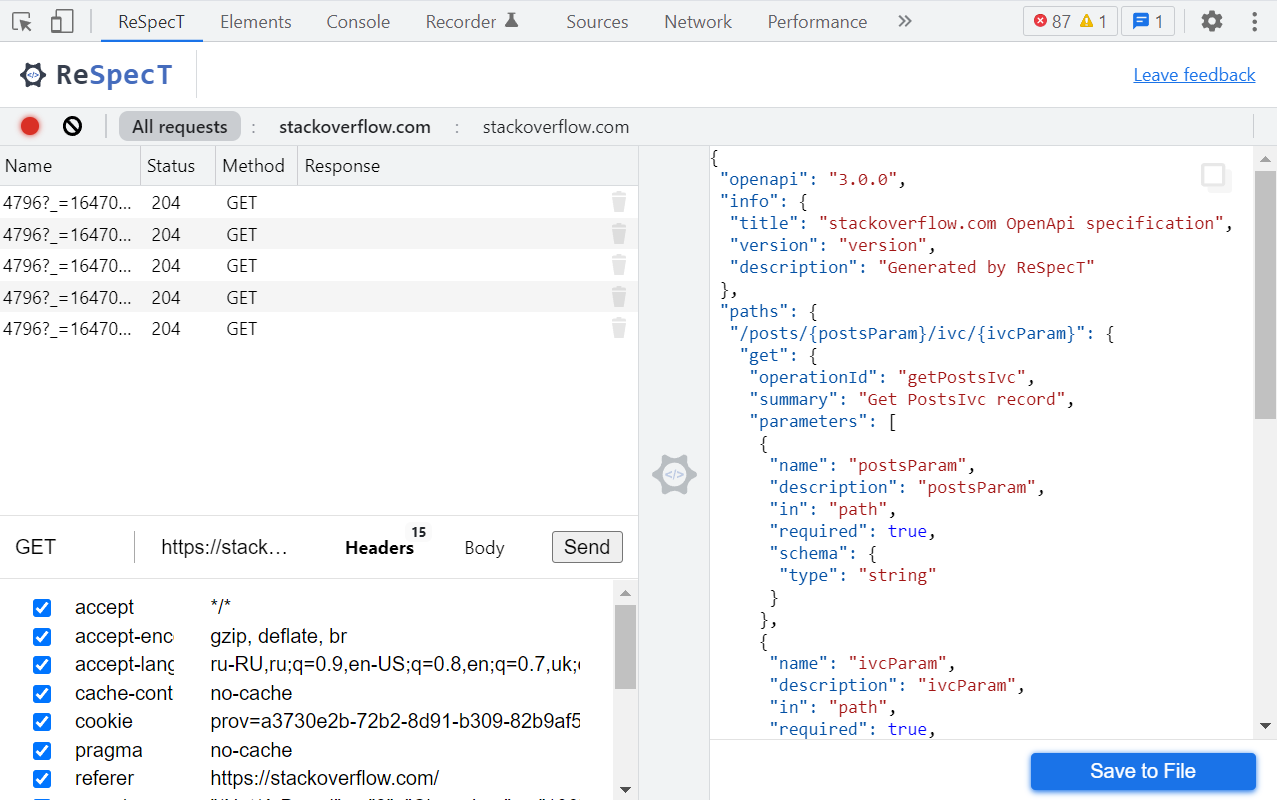Click the red record requests button
This screenshot has height=800, width=1280.
click(30, 126)
